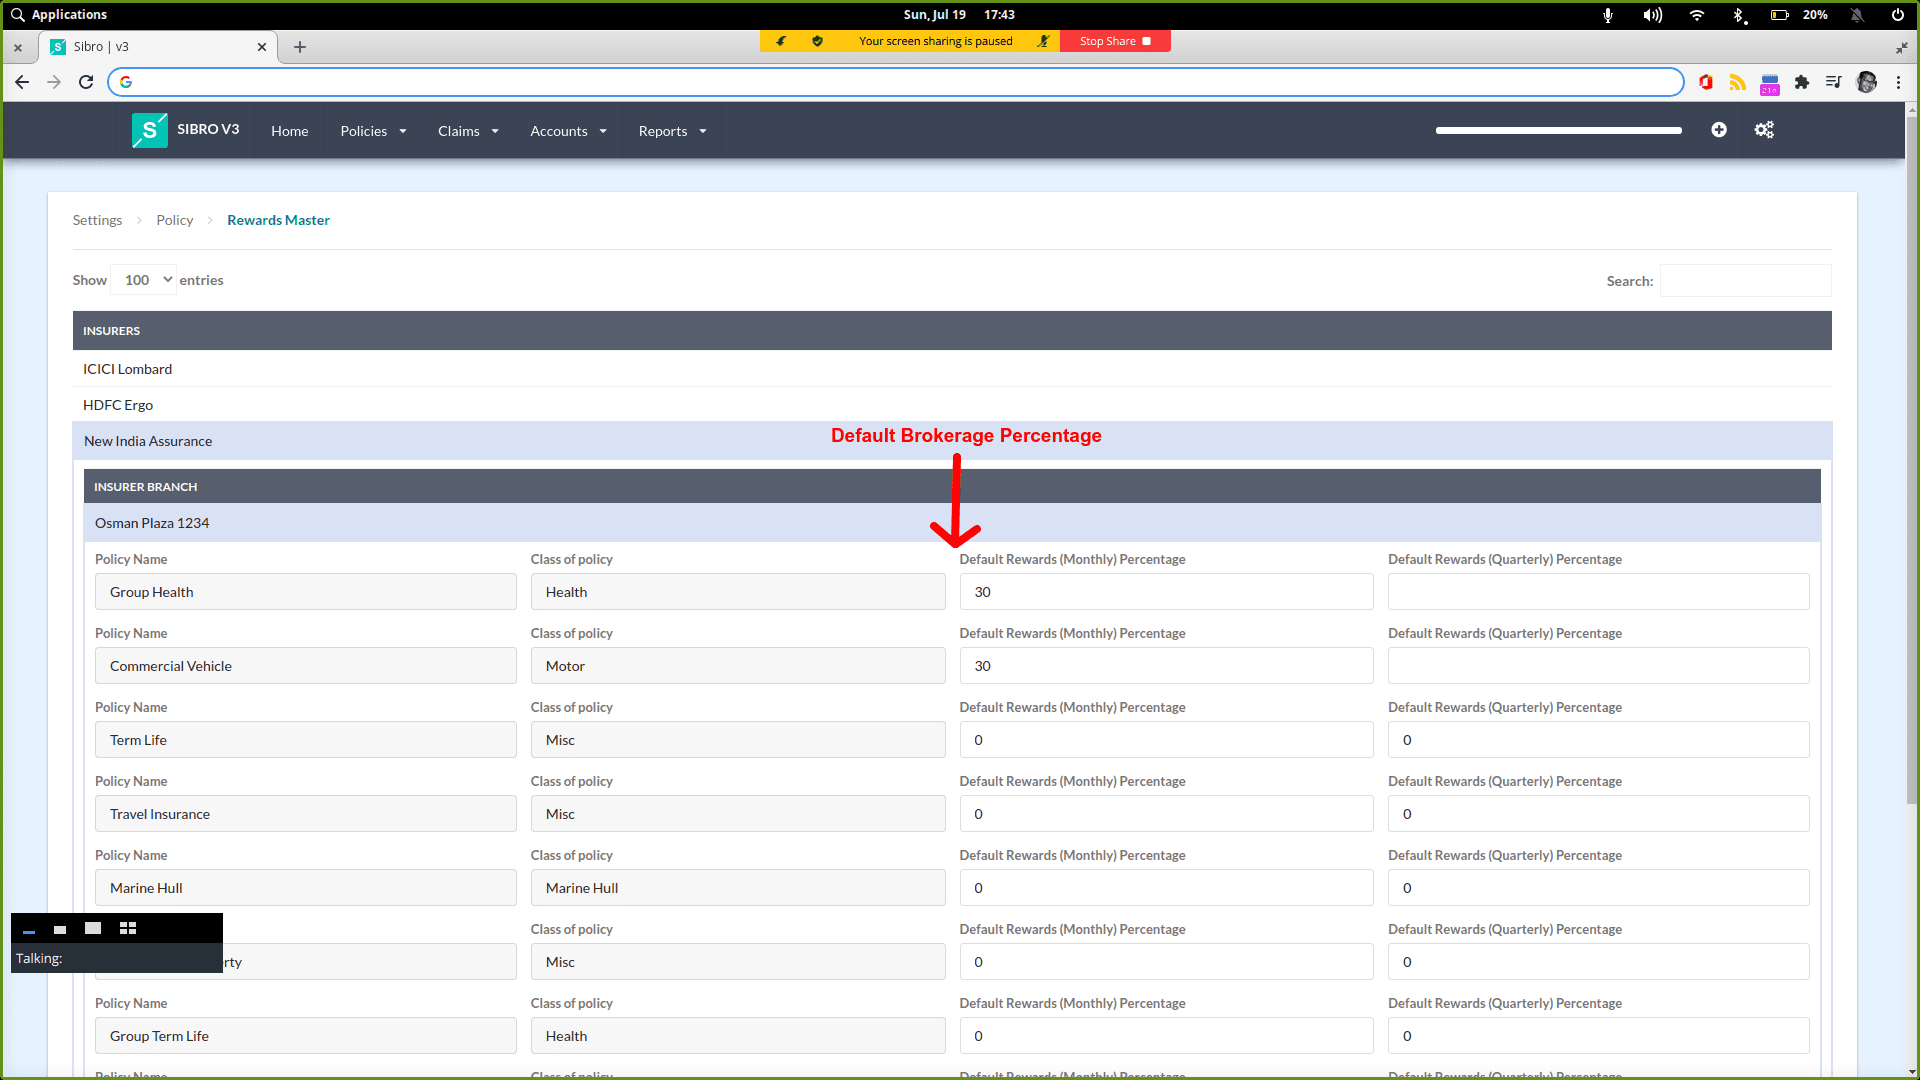
Task: Edit Group Term Life quarterly rewards percentage
Action: pos(1598,1036)
